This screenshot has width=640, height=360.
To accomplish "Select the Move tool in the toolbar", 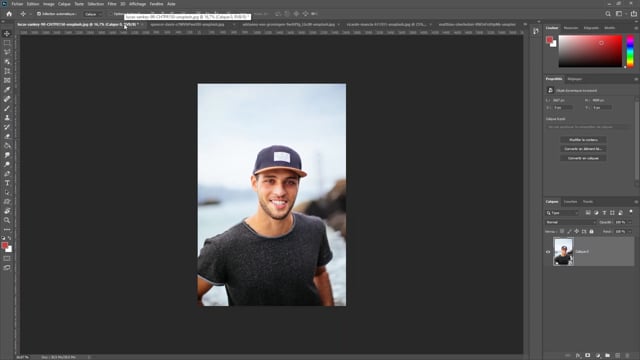I will pos(7,33).
